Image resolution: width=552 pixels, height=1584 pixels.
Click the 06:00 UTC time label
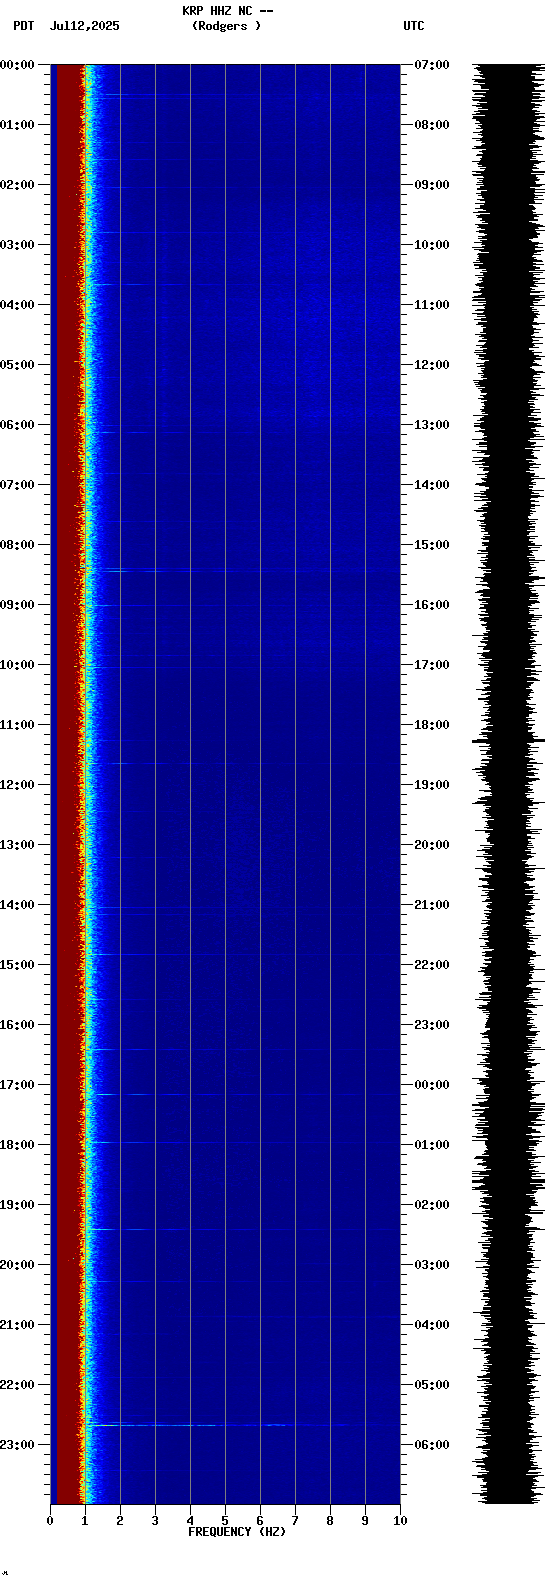point(431,1445)
